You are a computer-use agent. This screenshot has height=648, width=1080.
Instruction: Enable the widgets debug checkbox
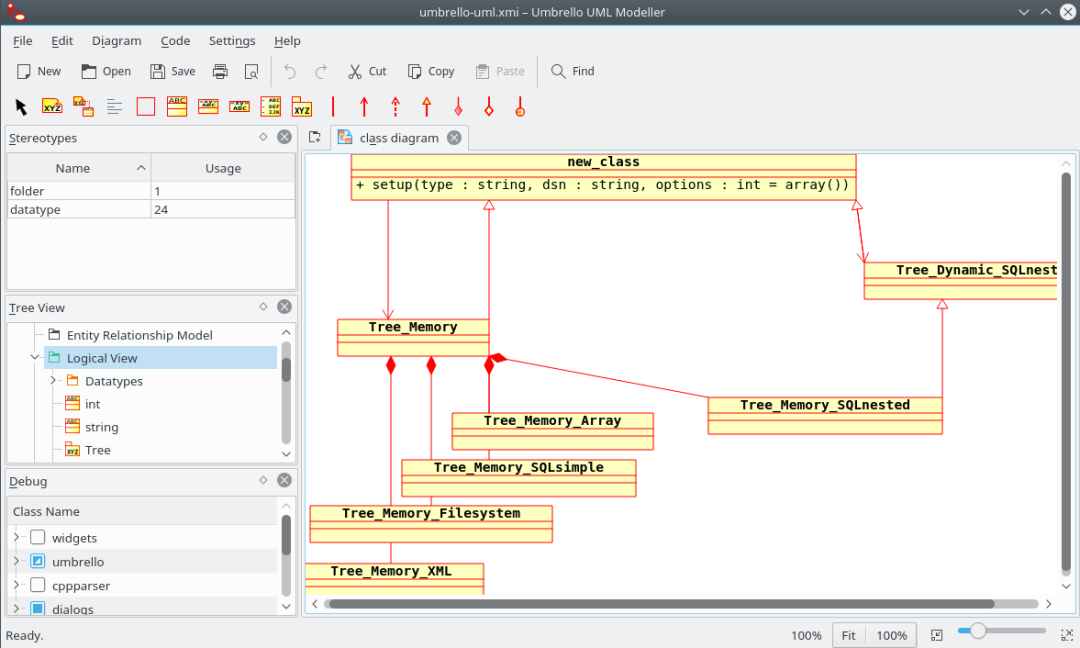pos(38,537)
